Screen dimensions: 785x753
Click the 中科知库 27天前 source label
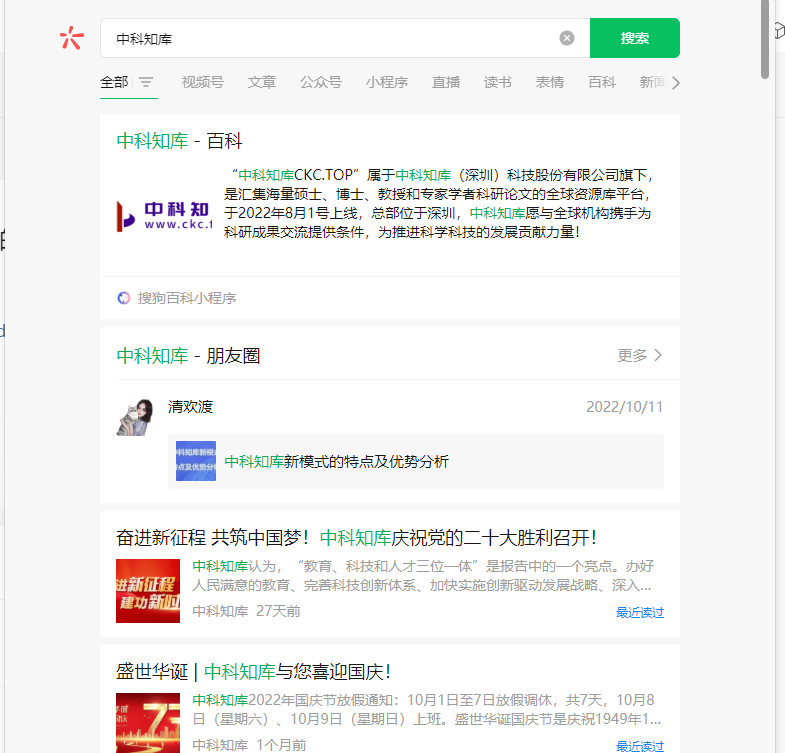[x=246, y=611]
